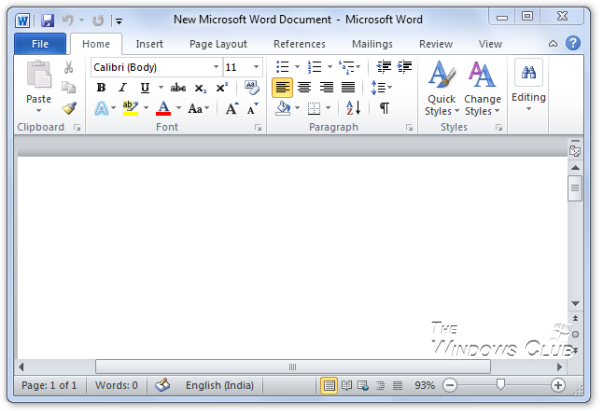Toggle Bold formatting
This screenshot has height=411, width=600.
click(x=101, y=88)
